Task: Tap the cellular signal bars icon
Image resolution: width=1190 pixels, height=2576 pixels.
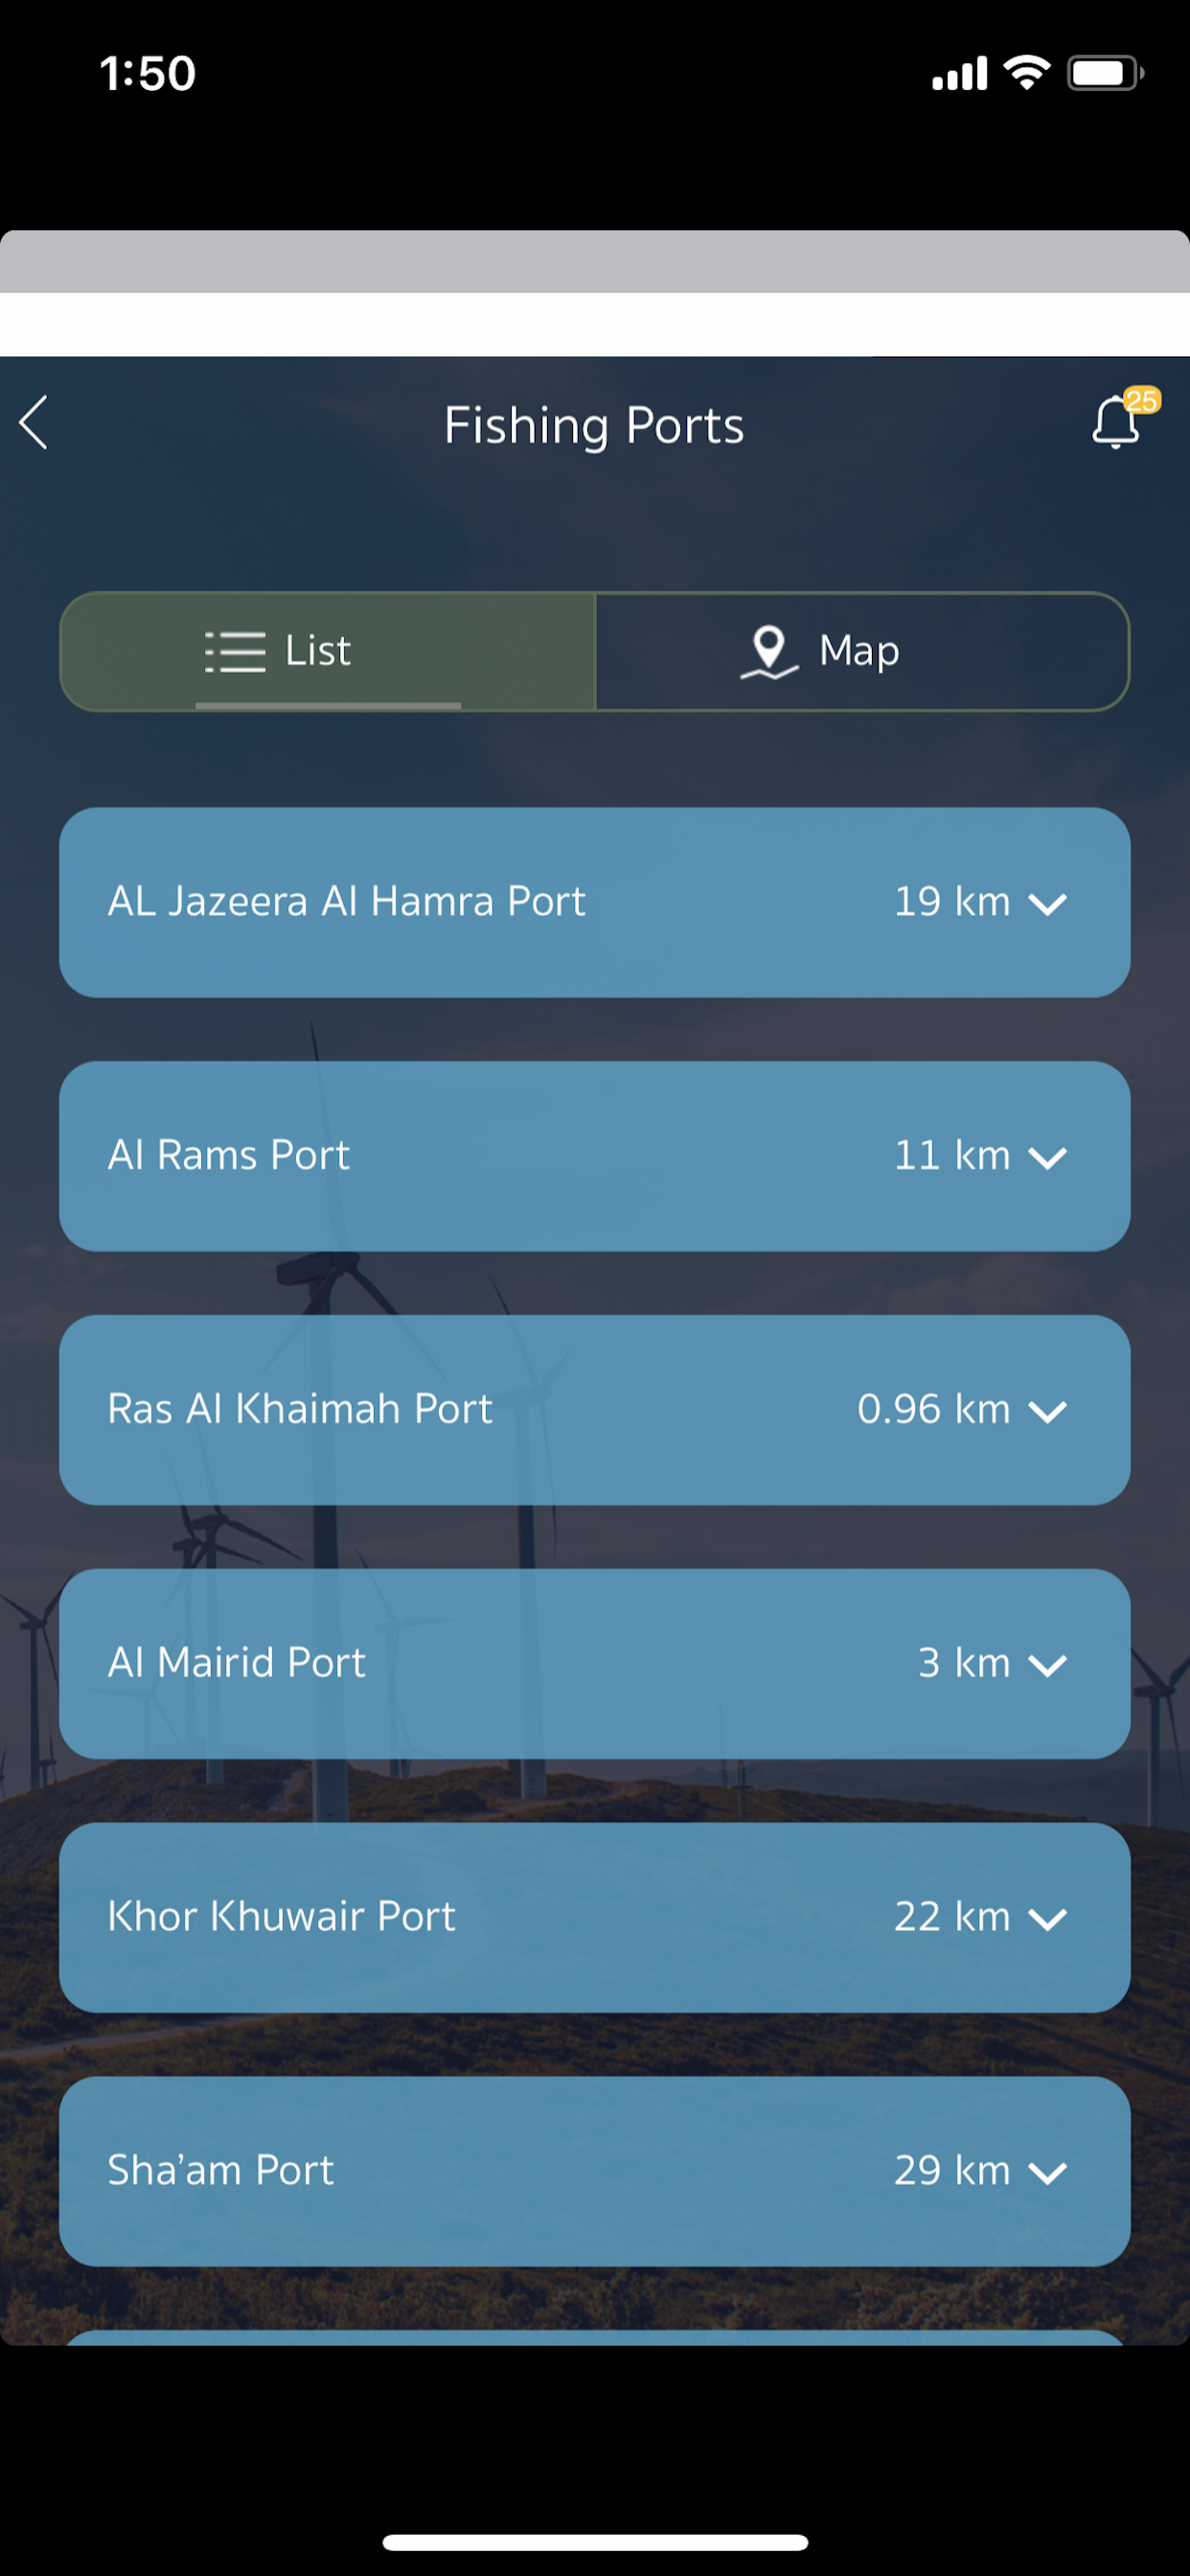Action: [959, 74]
